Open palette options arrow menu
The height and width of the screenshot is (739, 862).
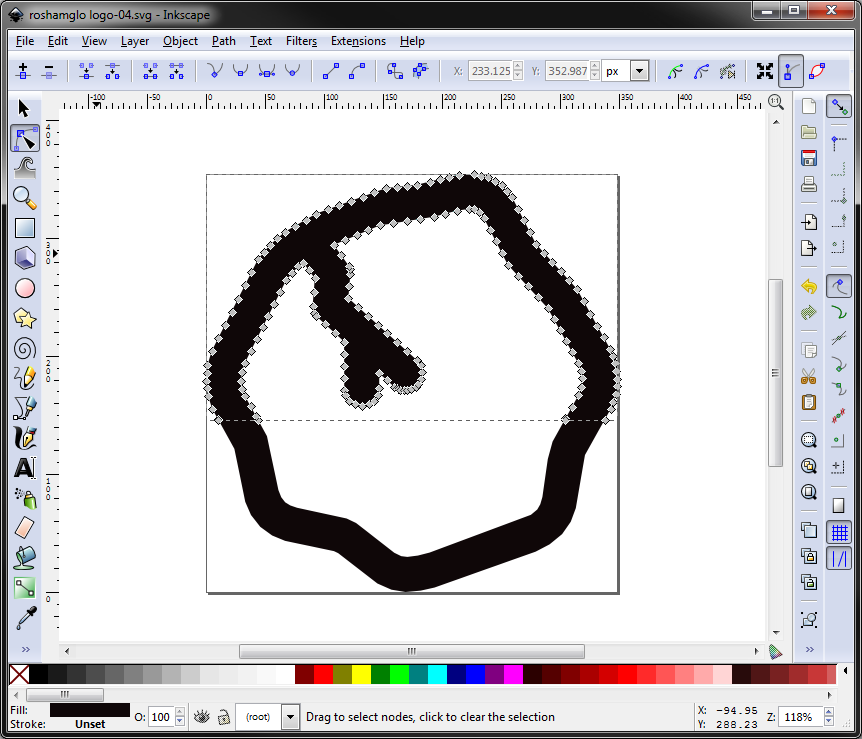click(846, 671)
